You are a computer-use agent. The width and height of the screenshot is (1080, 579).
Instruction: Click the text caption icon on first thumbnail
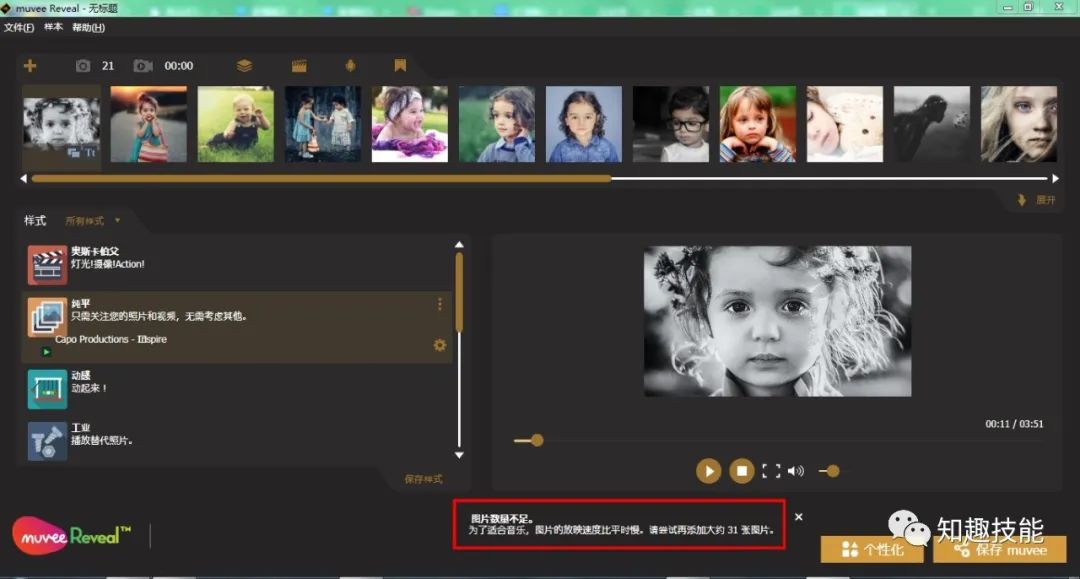tap(91, 153)
